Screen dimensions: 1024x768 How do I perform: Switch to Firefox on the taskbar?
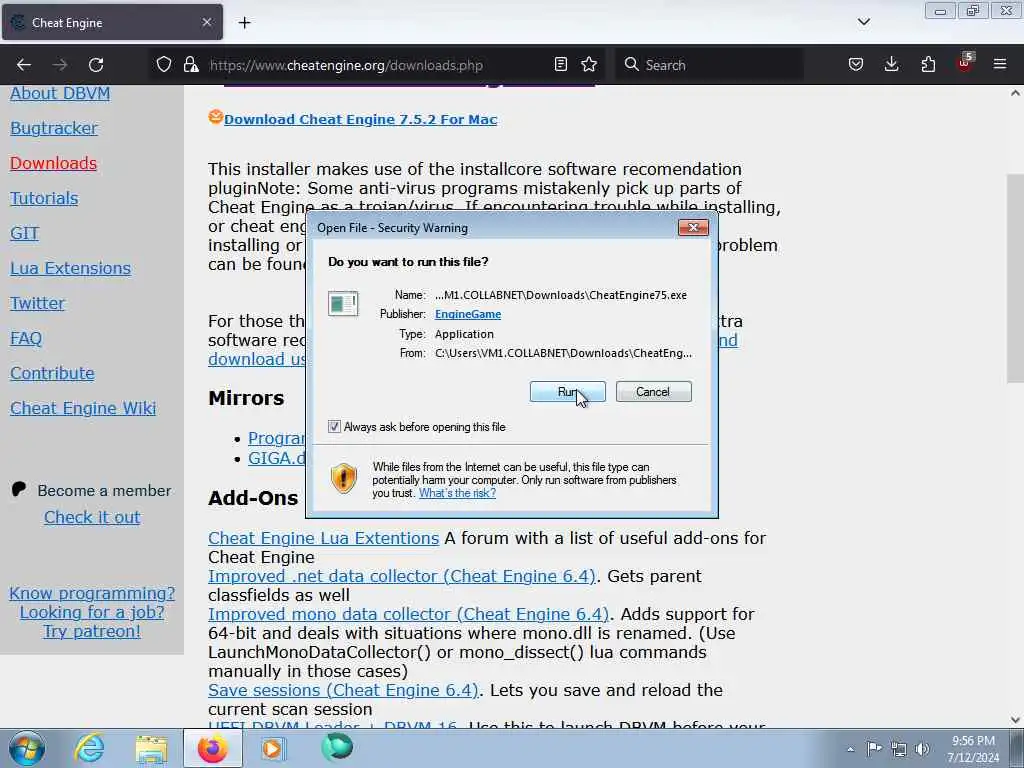[212, 748]
